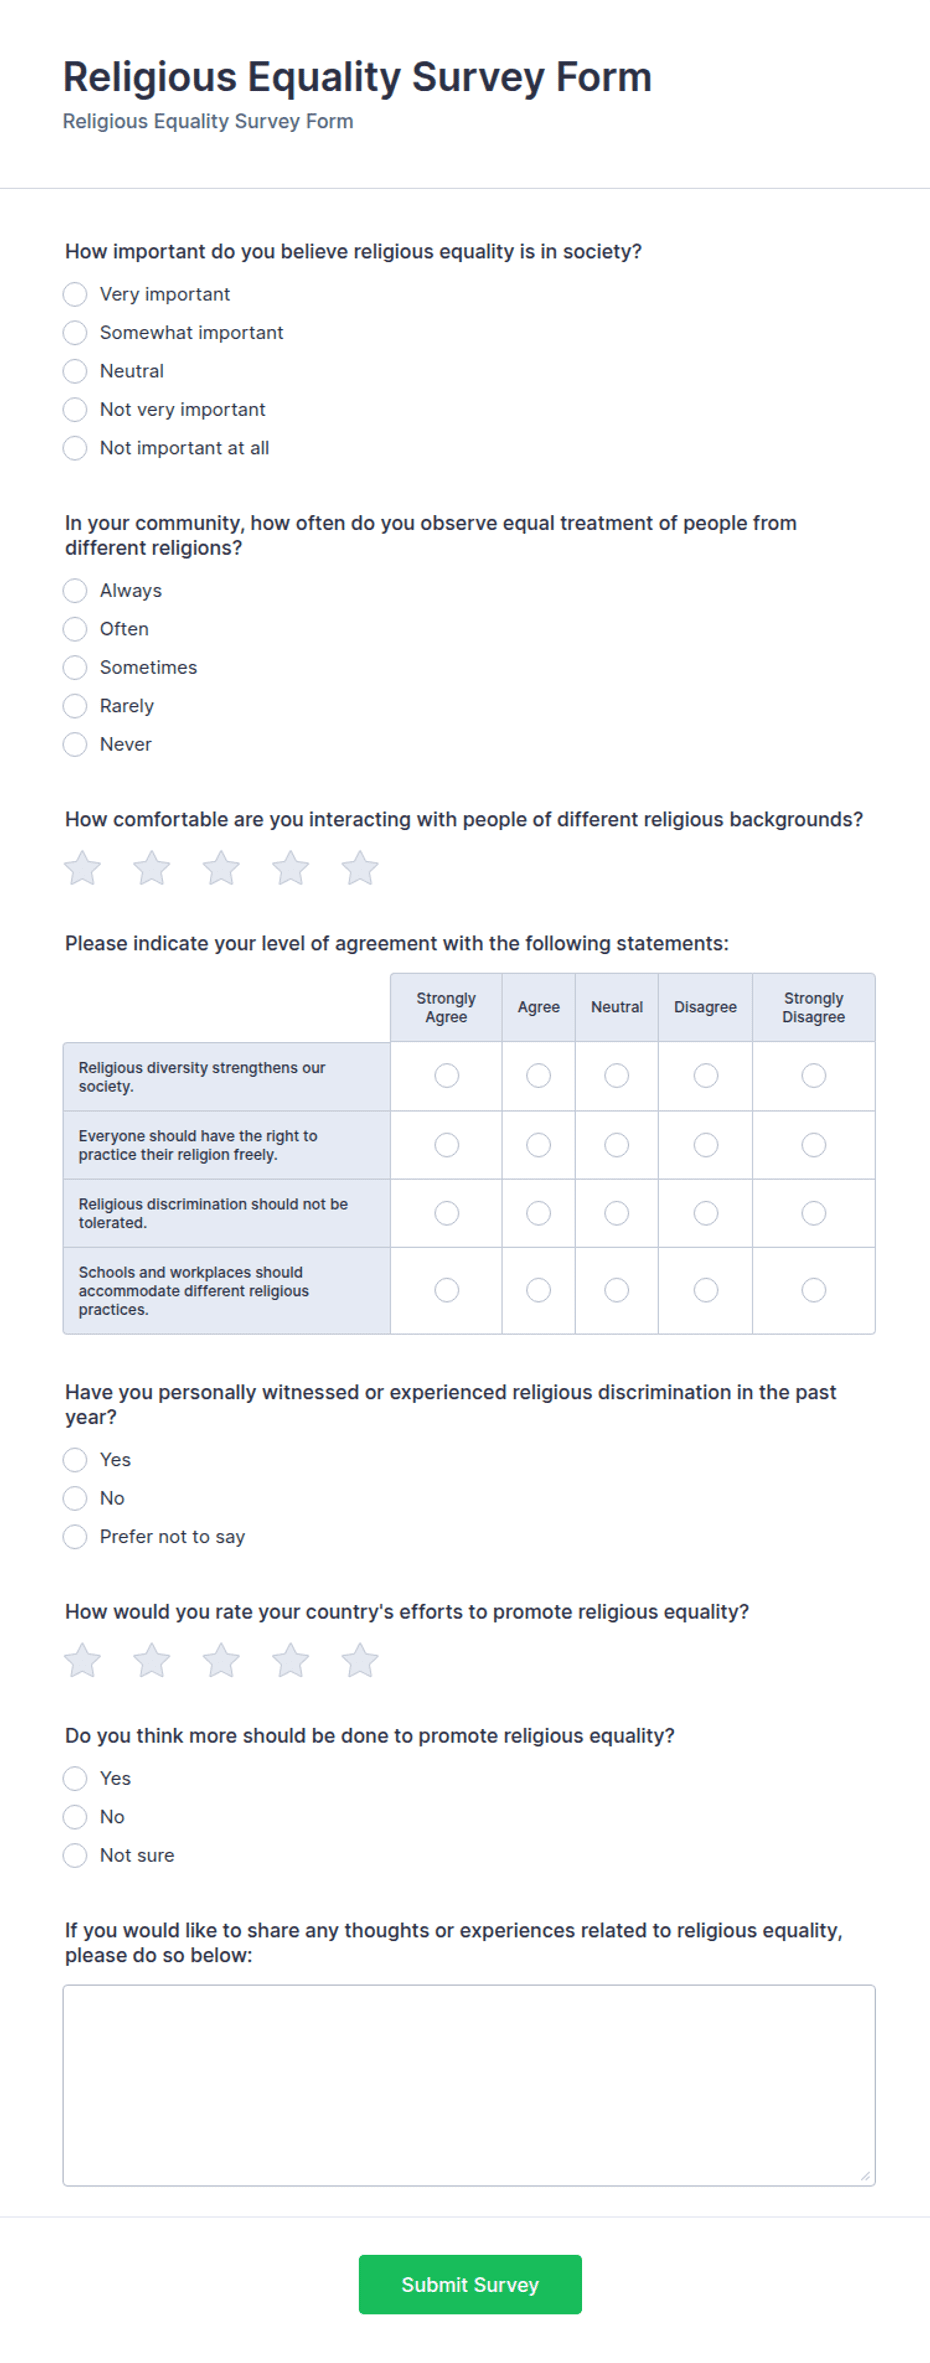
Task: Pick the second star for comfort interacting
Action: pos(152,868)
